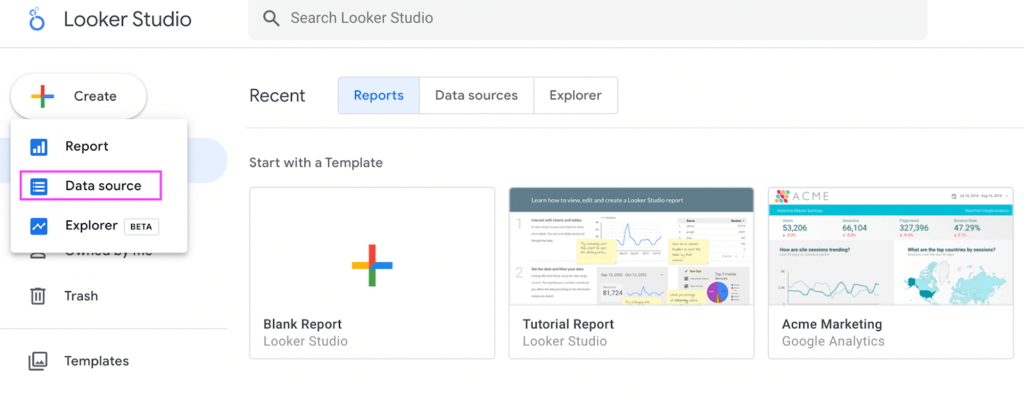Click the Data source list icon
This screenshot has height=398, width=1024.
pyautogui.click(x=39, y=186)
